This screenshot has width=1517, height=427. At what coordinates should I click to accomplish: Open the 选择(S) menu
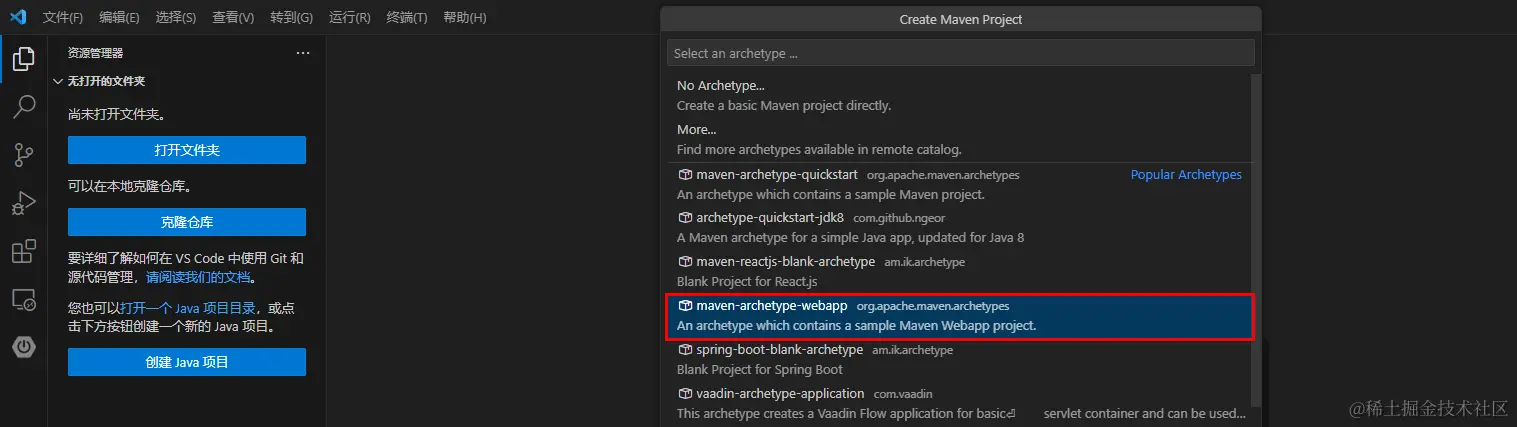(176, 18)
